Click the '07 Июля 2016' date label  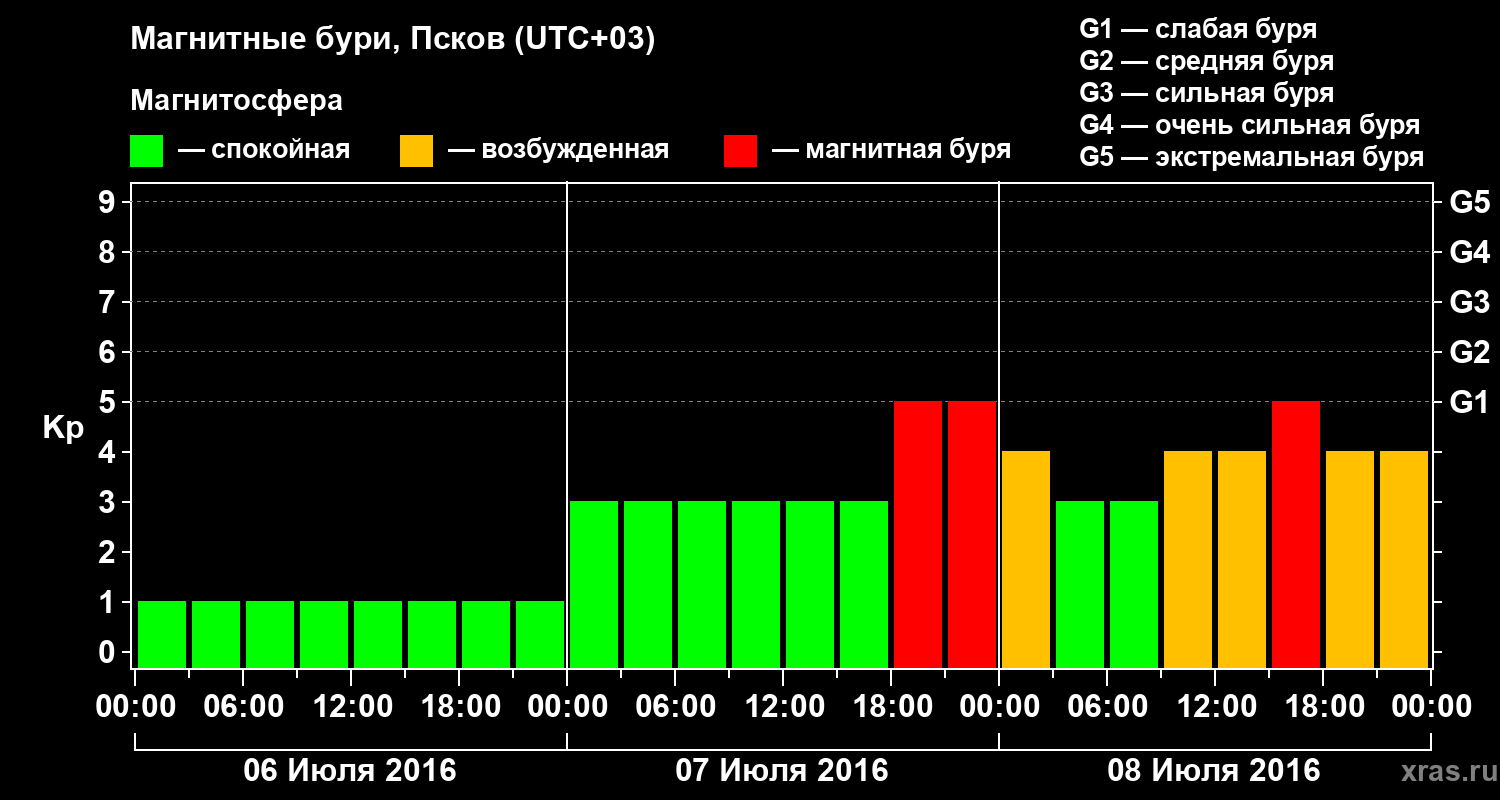pos(782,771)
